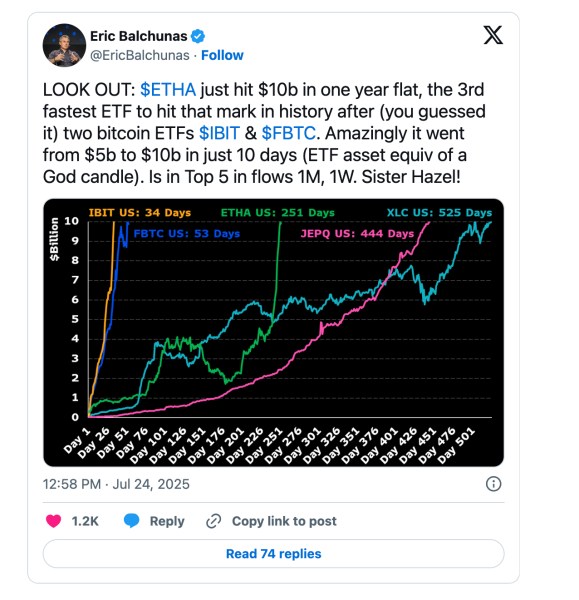This screenshot has height=600, width=579.
Task: Click the Eric Balchunas display name
Action: 139,36
